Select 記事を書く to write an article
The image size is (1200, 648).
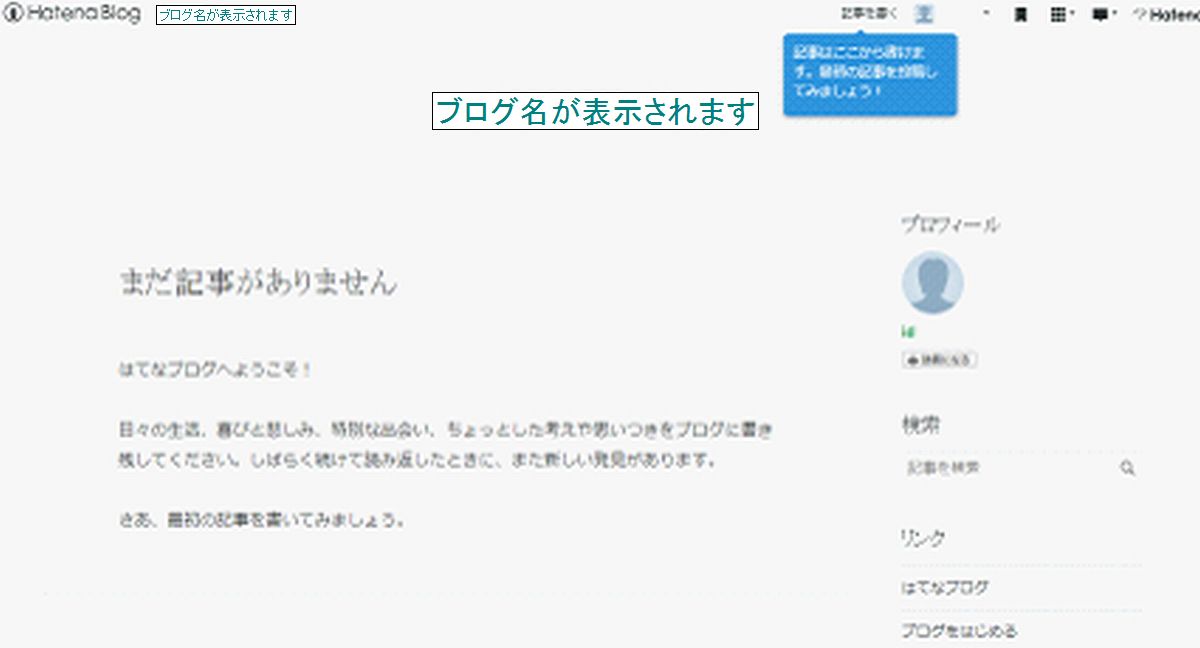865,12
